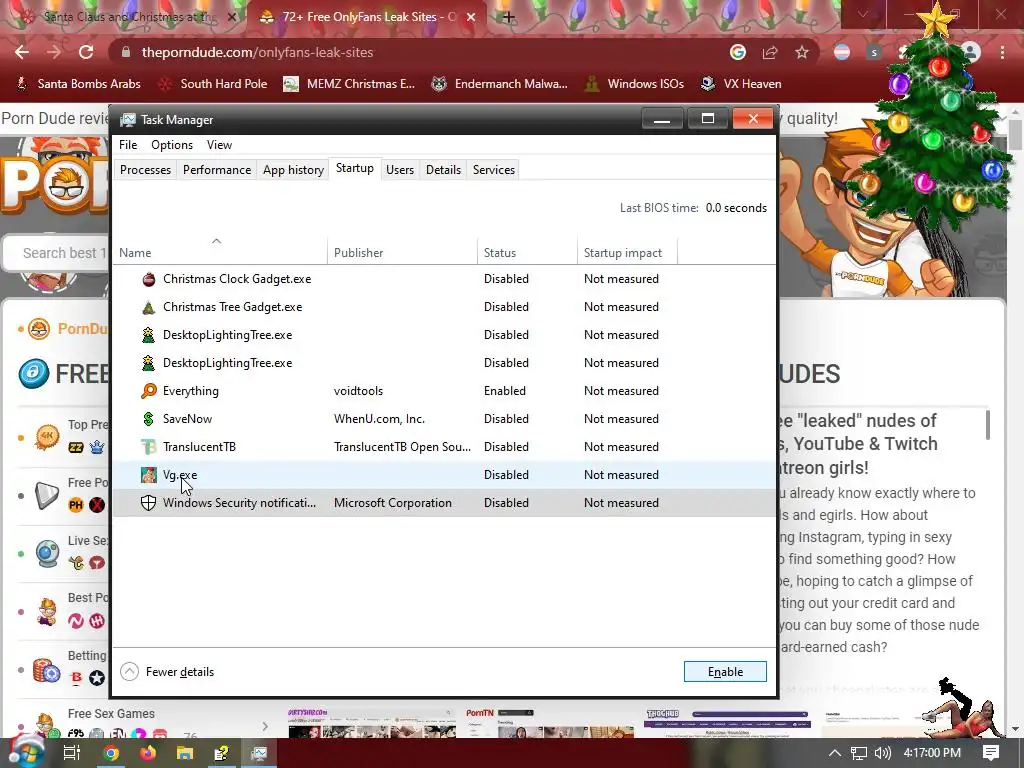Switch to the Users tab
Image resolution: width=1024 pixels, height=768 pixels.
(400, 170)
